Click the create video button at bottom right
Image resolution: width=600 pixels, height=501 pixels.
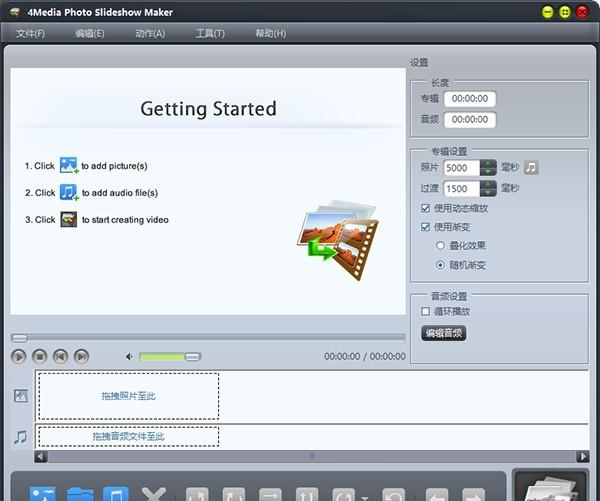551,487
